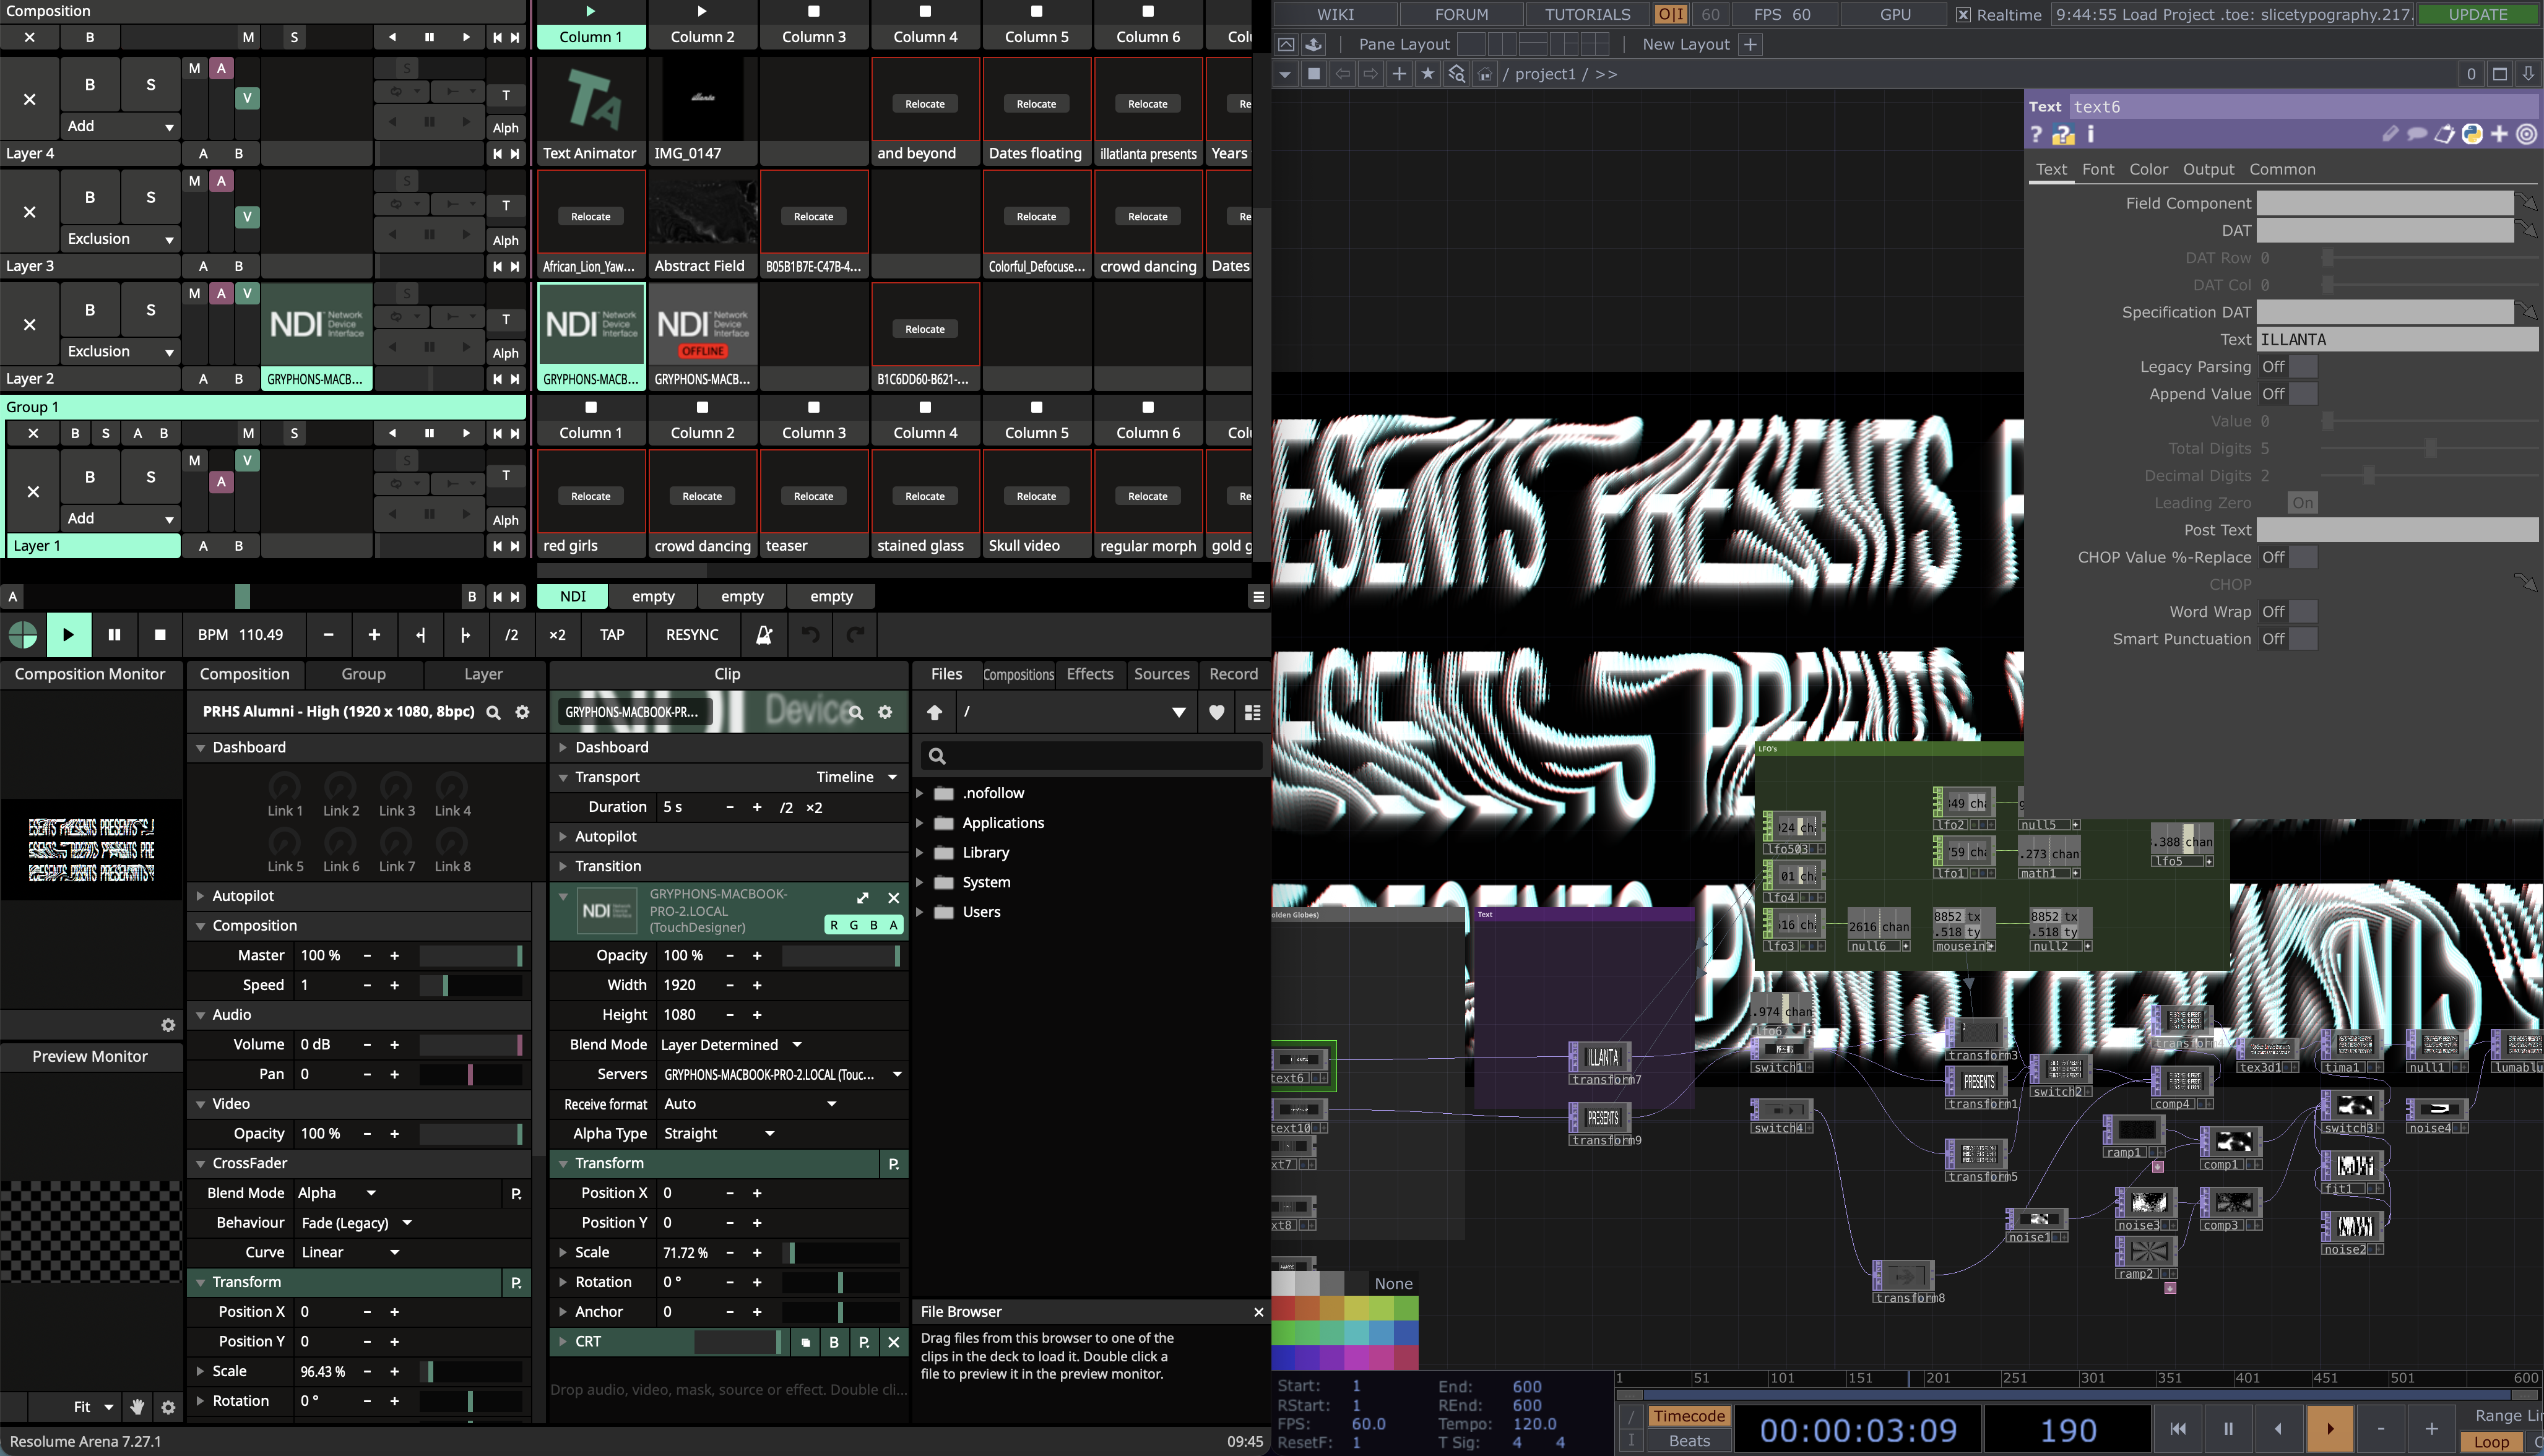Click the Resolume metronome toggle icon
This screenshot has height=1456, width=2544.
tap(764, 635)
